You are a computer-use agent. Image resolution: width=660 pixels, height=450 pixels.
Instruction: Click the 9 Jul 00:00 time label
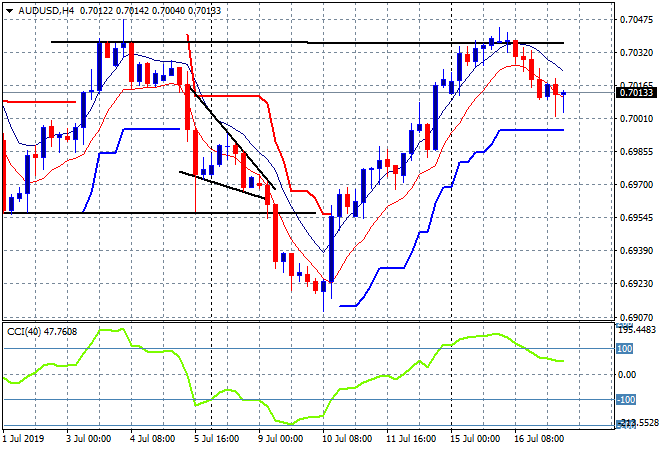click(280, 439)
